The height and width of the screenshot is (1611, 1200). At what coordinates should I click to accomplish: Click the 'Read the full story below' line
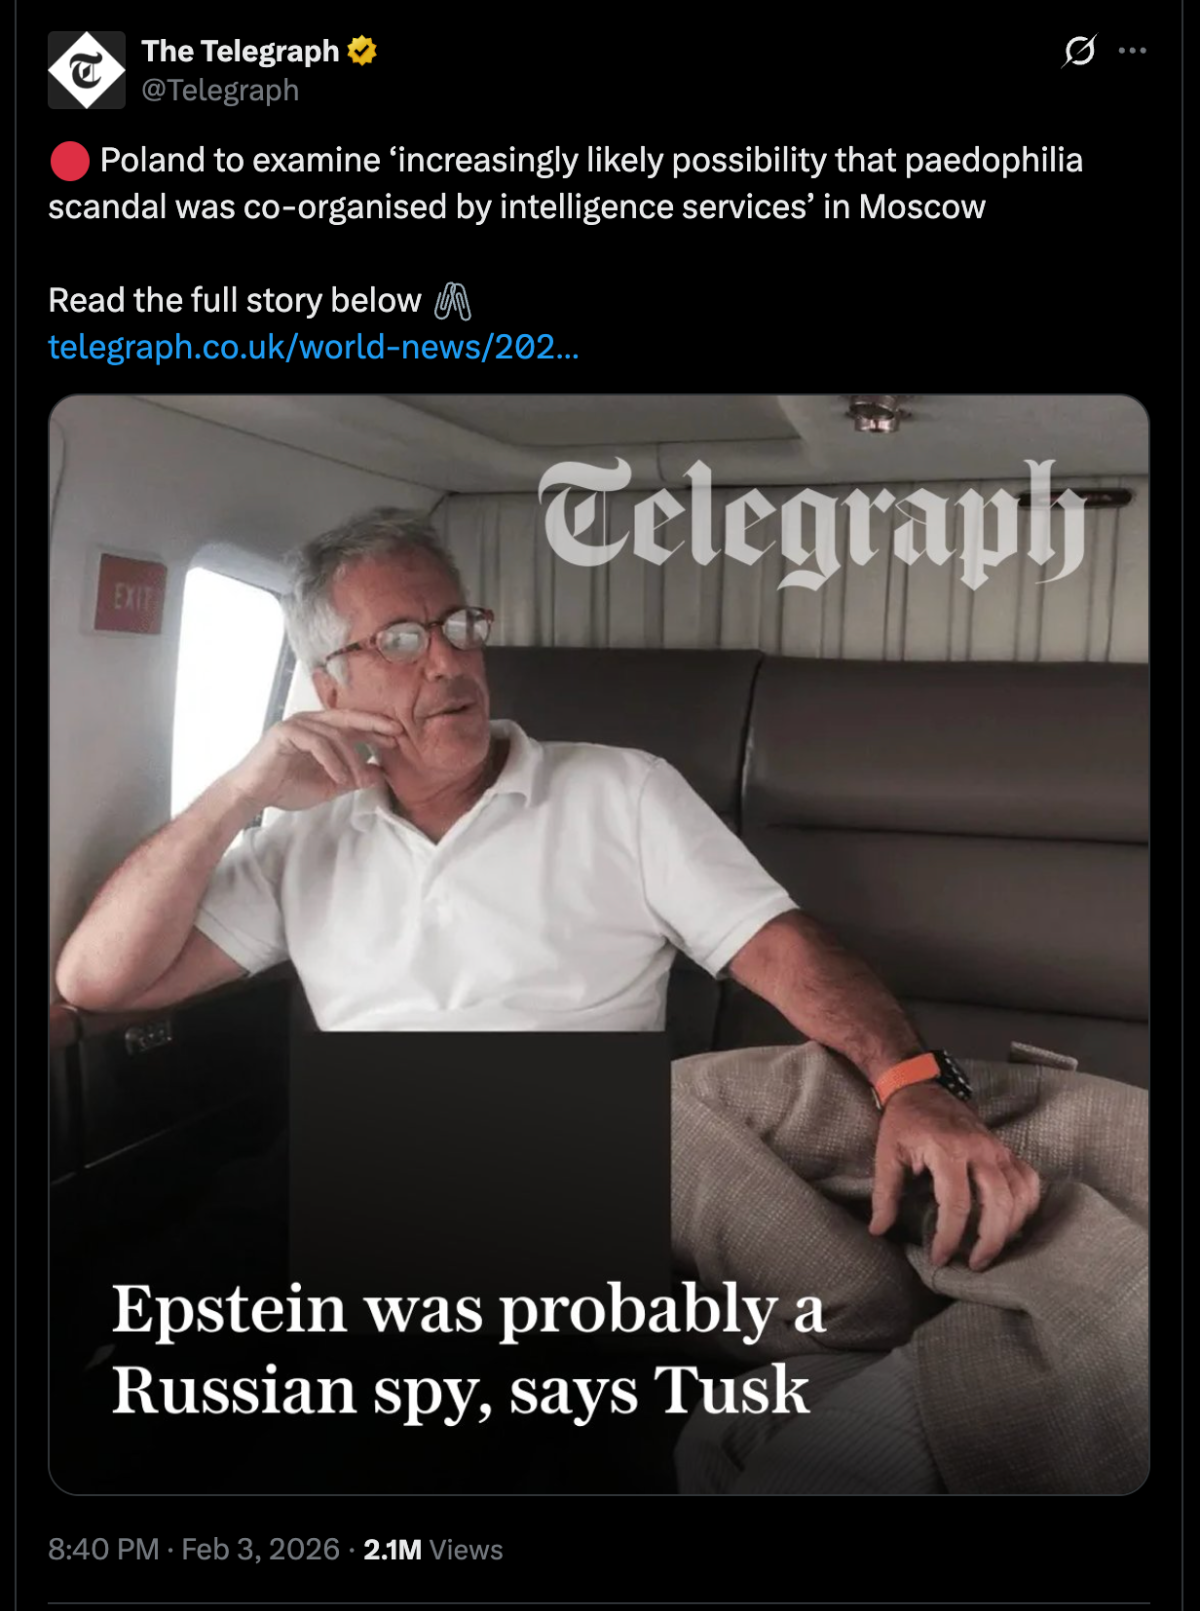click(235, 301)
